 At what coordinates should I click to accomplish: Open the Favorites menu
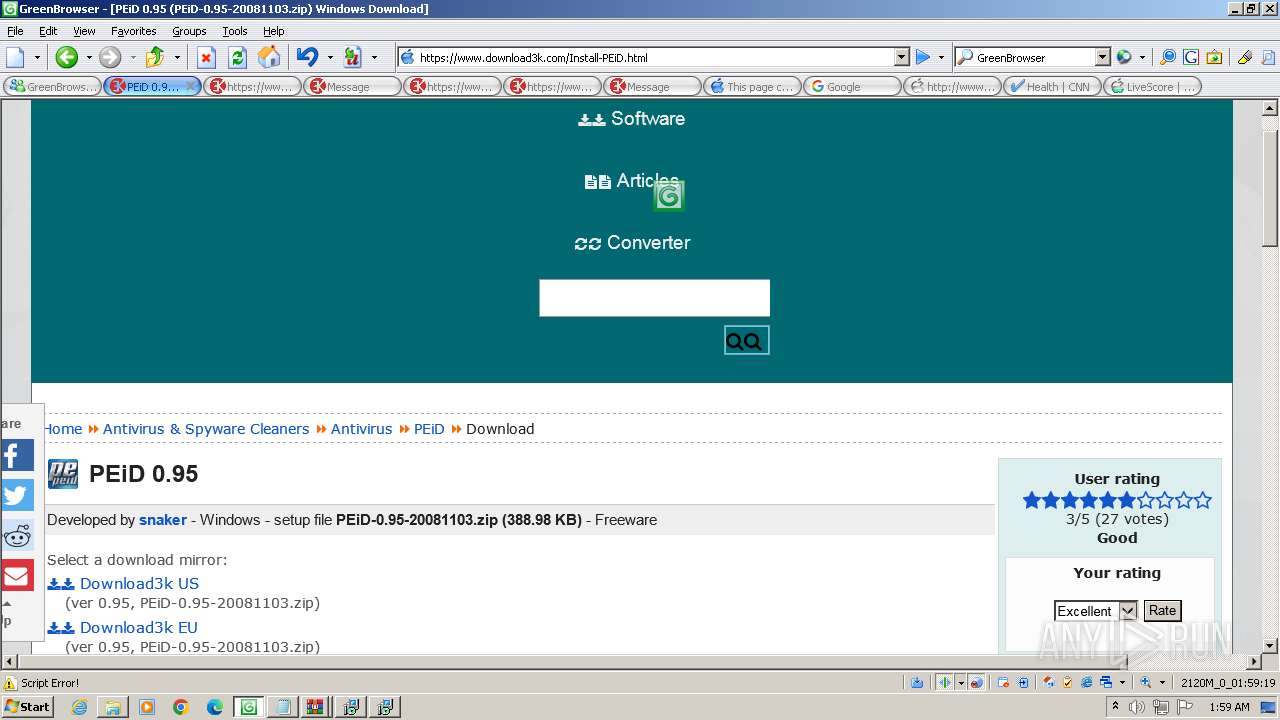pyautogui.click(x=133, y=31)
